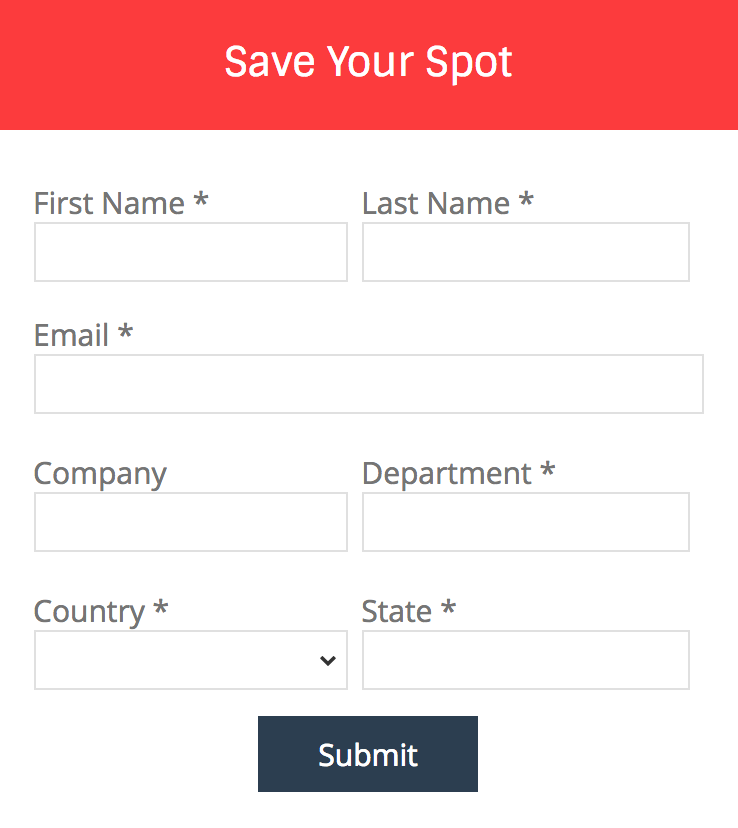Click into the Email input field
The width and height of the screenshot is (738, 828).
[x=368, y=384]
